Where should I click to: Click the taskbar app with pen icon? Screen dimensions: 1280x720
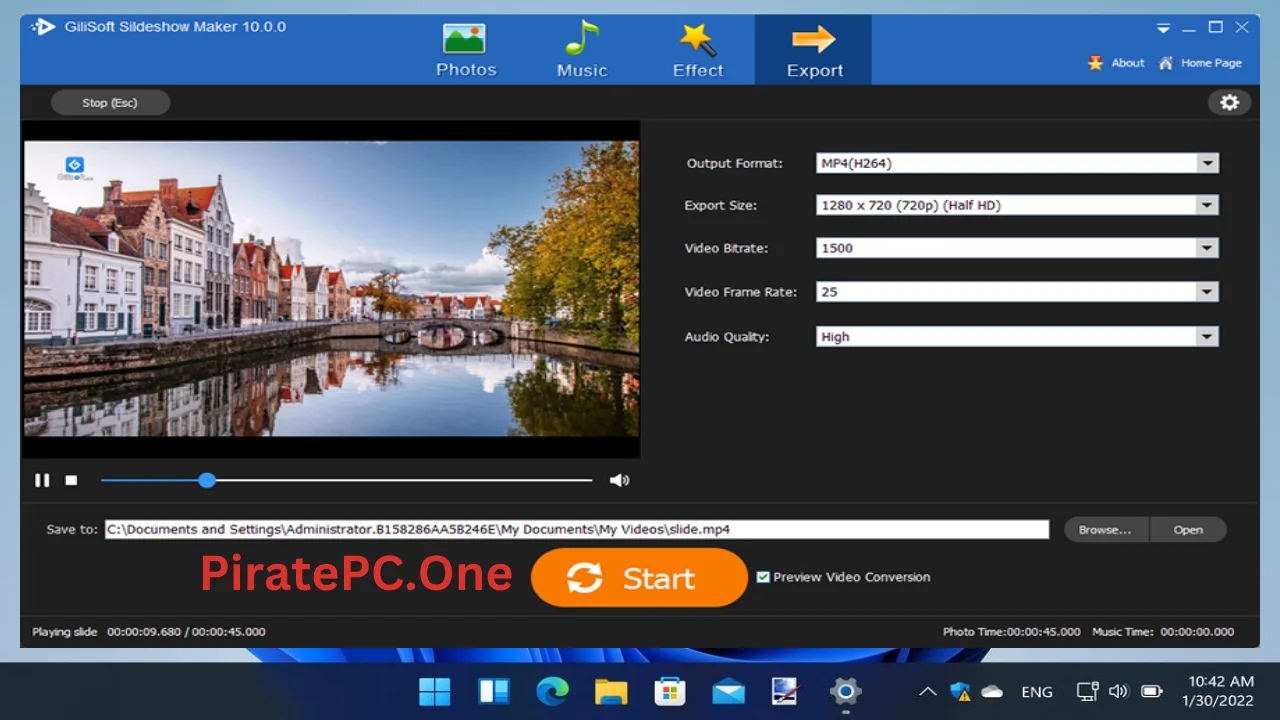click(x=786, y=691)
